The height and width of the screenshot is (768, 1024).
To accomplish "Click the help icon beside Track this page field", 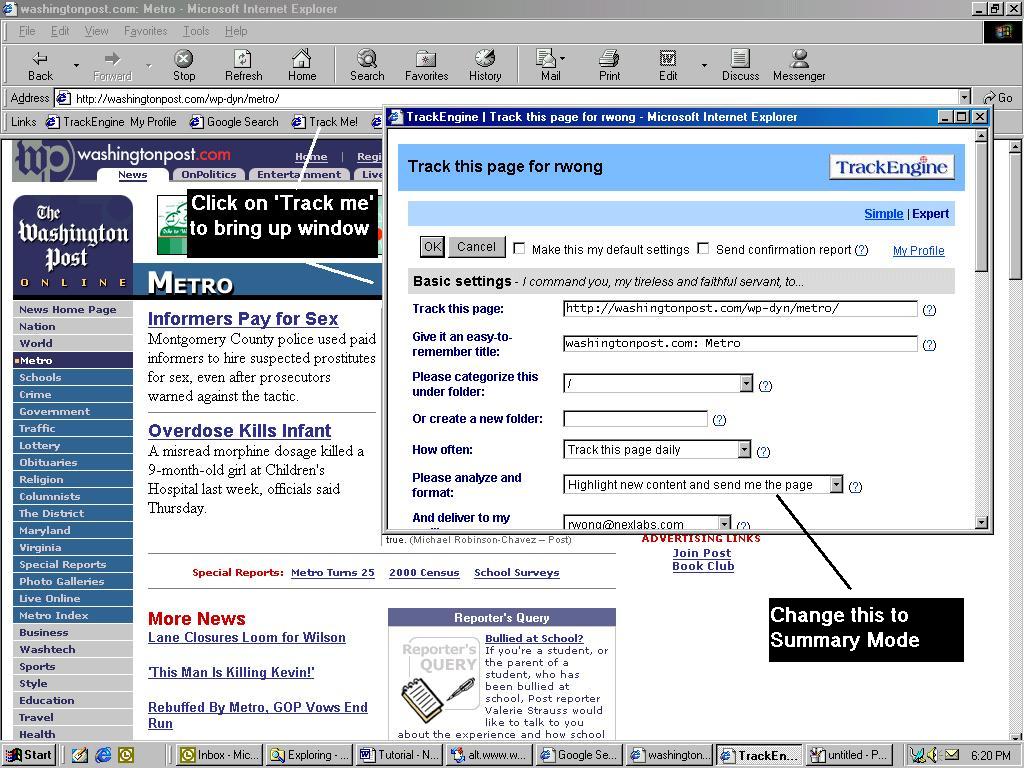I will point(929,310).
